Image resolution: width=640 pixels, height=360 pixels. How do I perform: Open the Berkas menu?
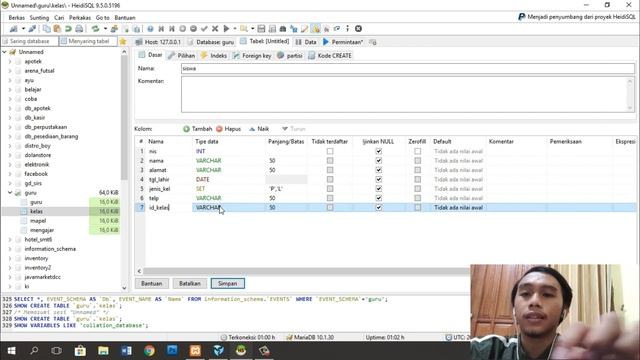[x=16, y=18]
